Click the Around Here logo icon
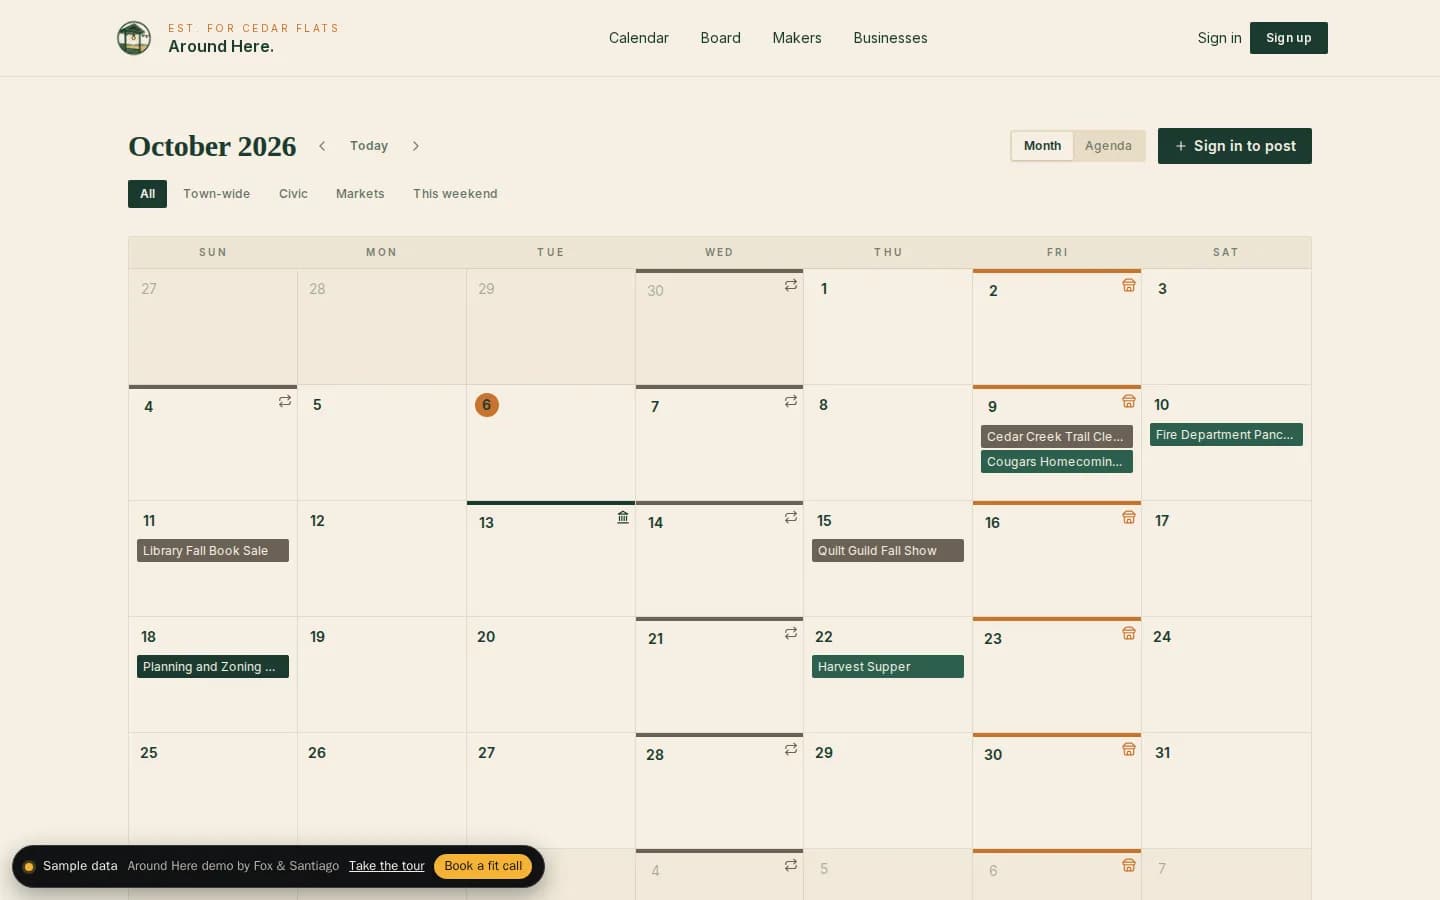 coord(134,38)
